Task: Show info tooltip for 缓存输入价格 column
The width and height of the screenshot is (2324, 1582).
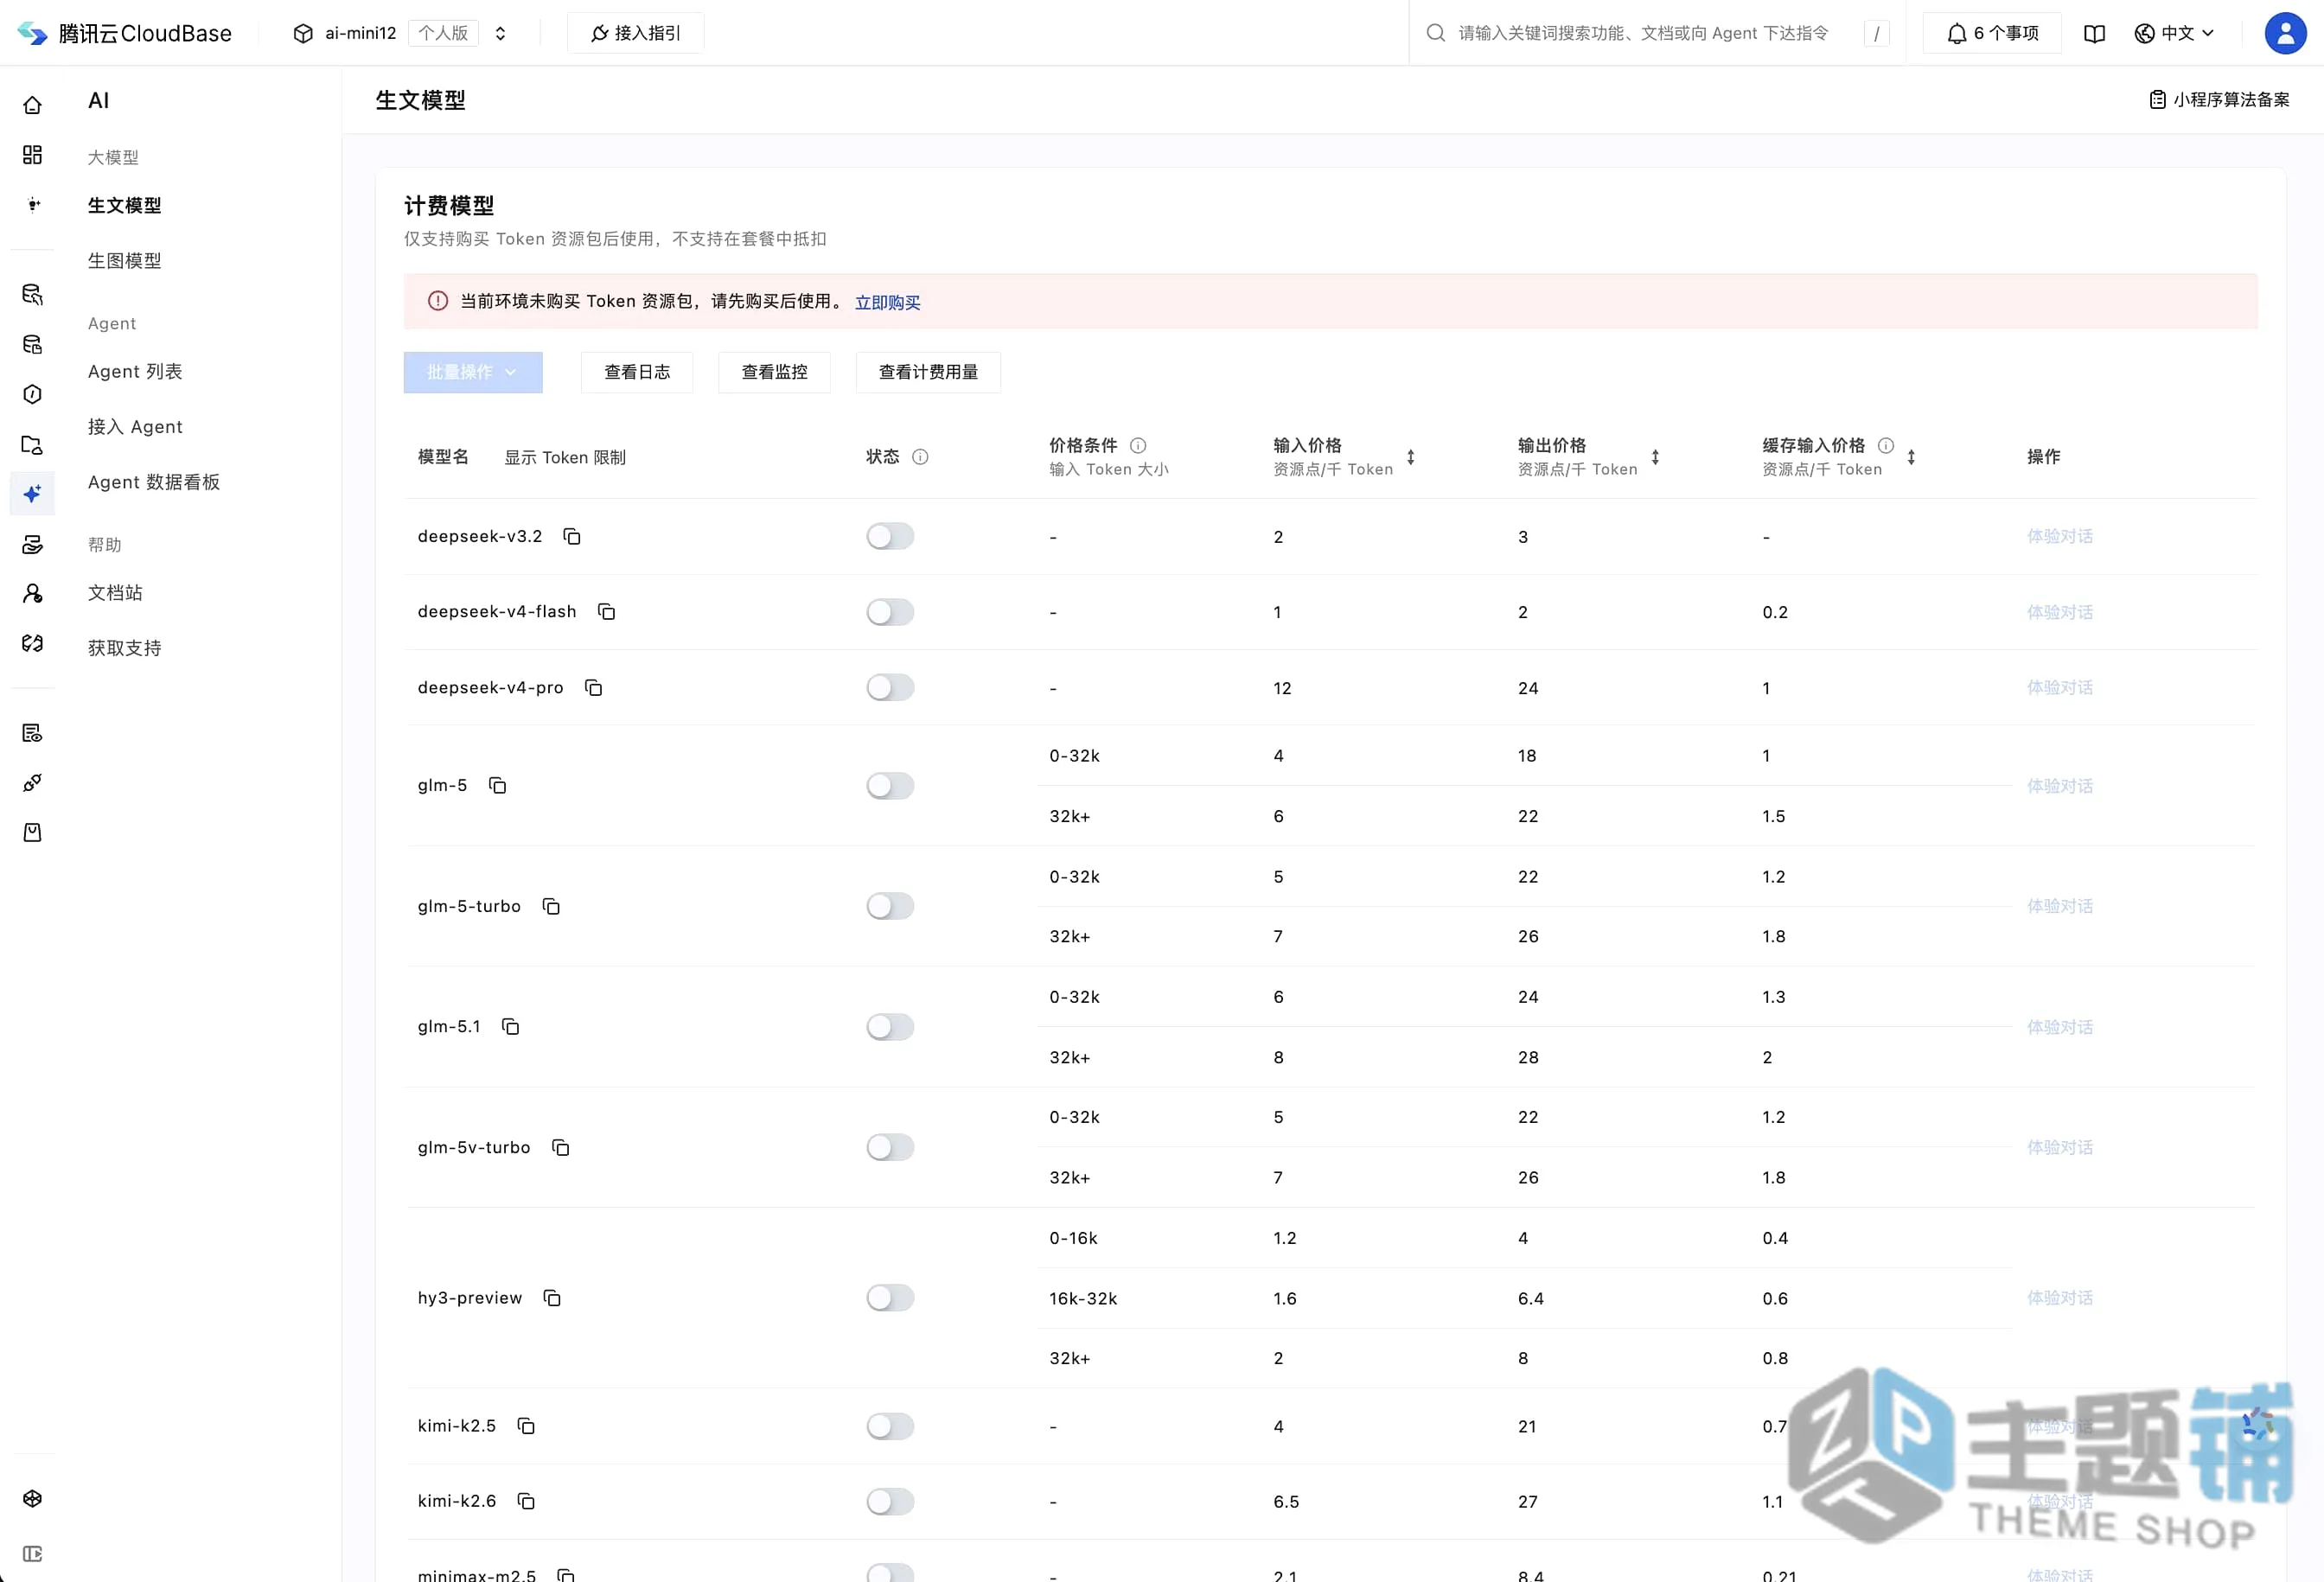Action: pos(1885,446)
